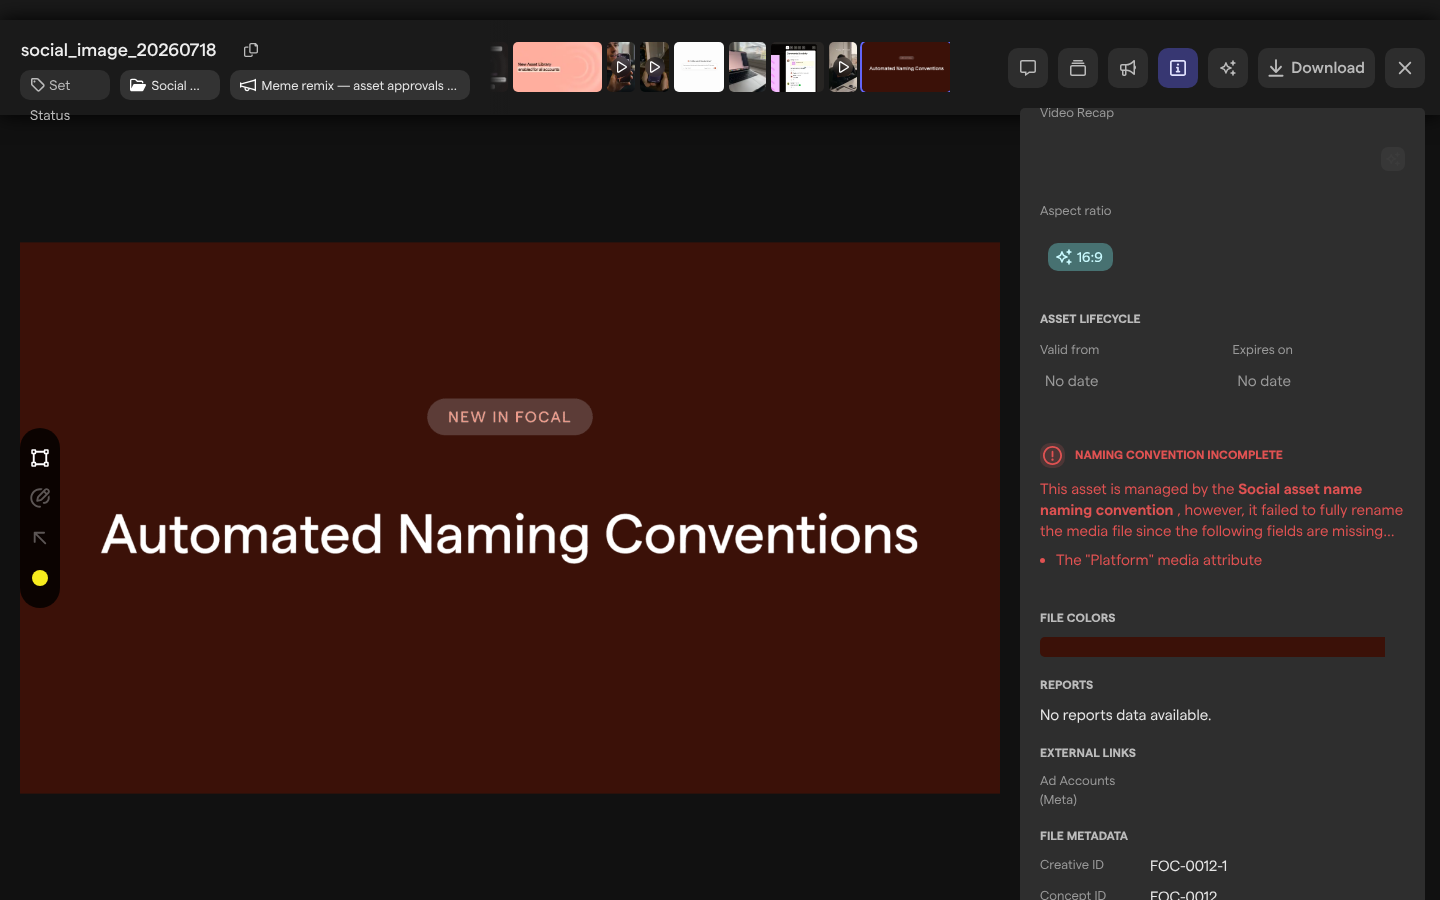Set the Valid from date
1440x900 pixels.
[1072, 381]
